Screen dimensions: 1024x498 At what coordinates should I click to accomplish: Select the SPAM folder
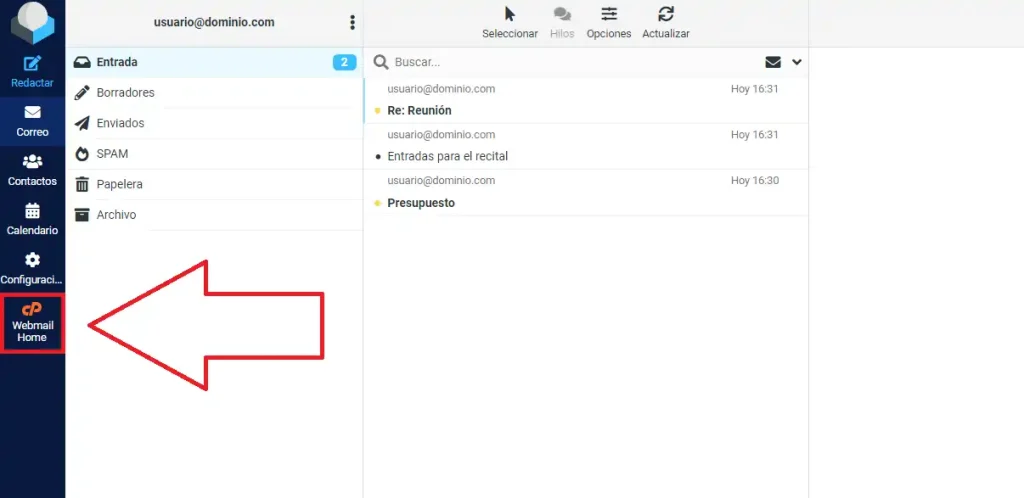pos(112,154)
